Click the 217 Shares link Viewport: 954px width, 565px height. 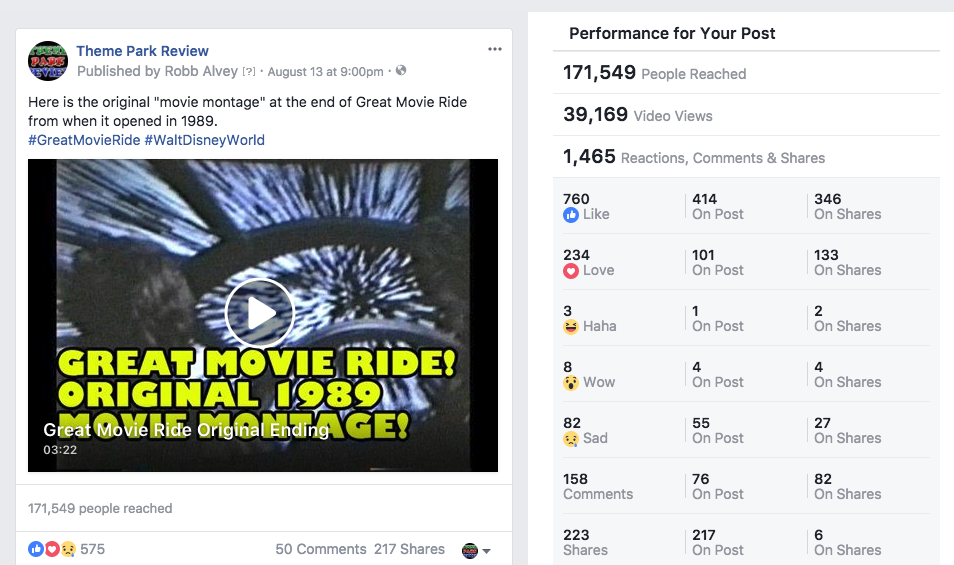coord(409,549)
